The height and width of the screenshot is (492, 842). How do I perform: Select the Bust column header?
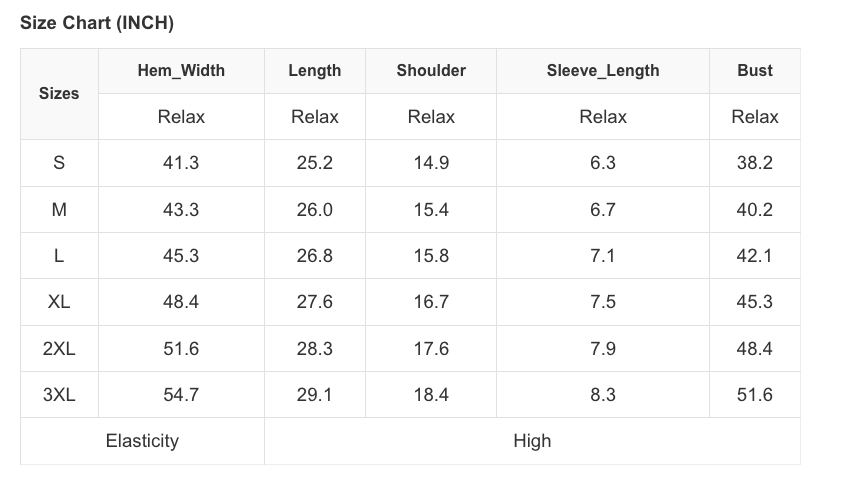755,70
